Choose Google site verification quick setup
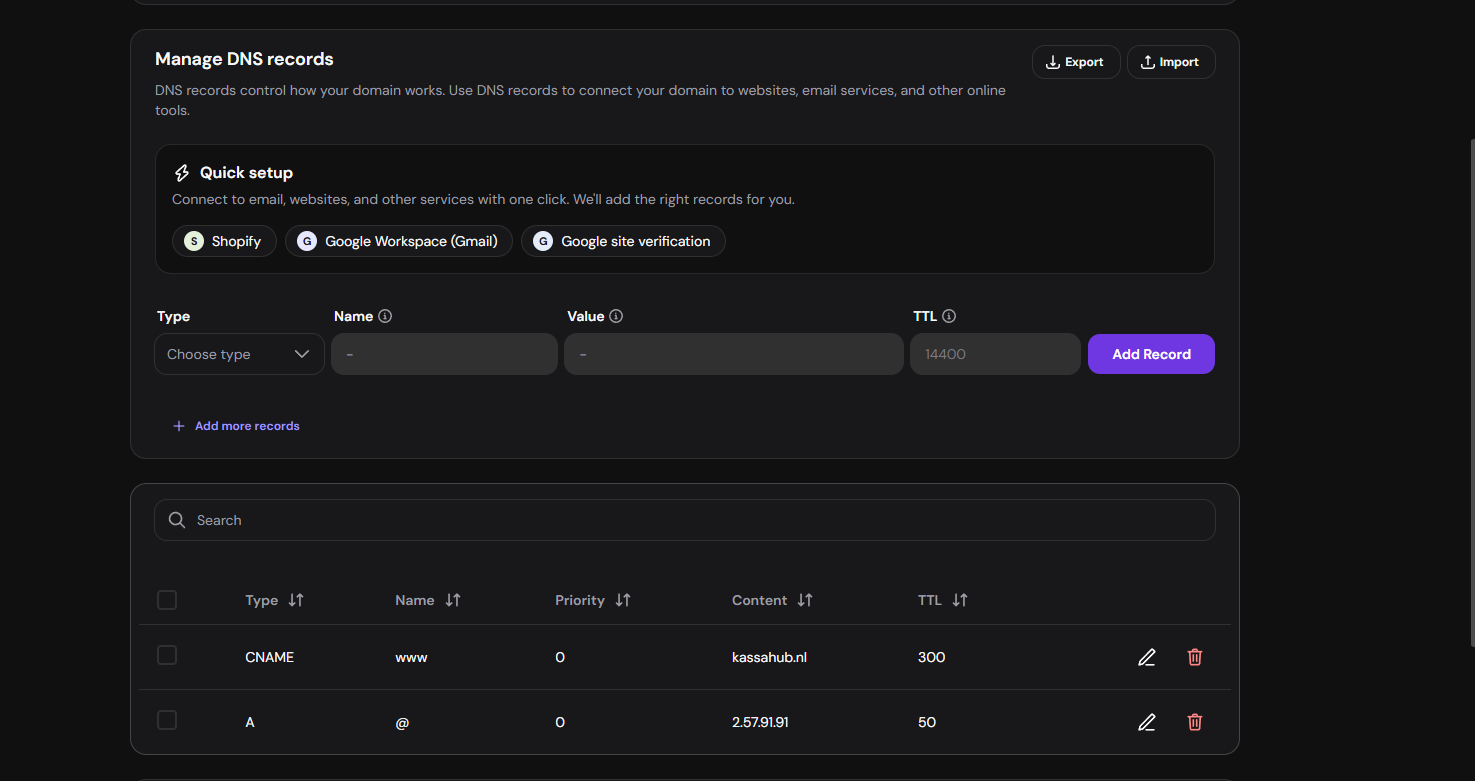Viewport: 1475px width, 781px height. pyautogui.click(x=623, y=241)
